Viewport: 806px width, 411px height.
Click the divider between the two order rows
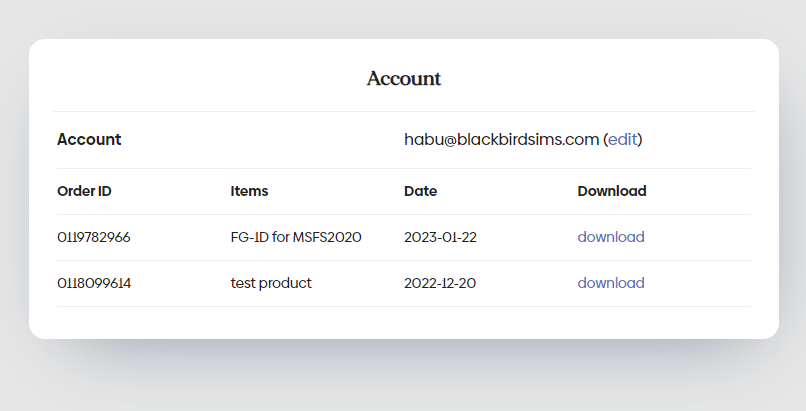pos(404,260)
